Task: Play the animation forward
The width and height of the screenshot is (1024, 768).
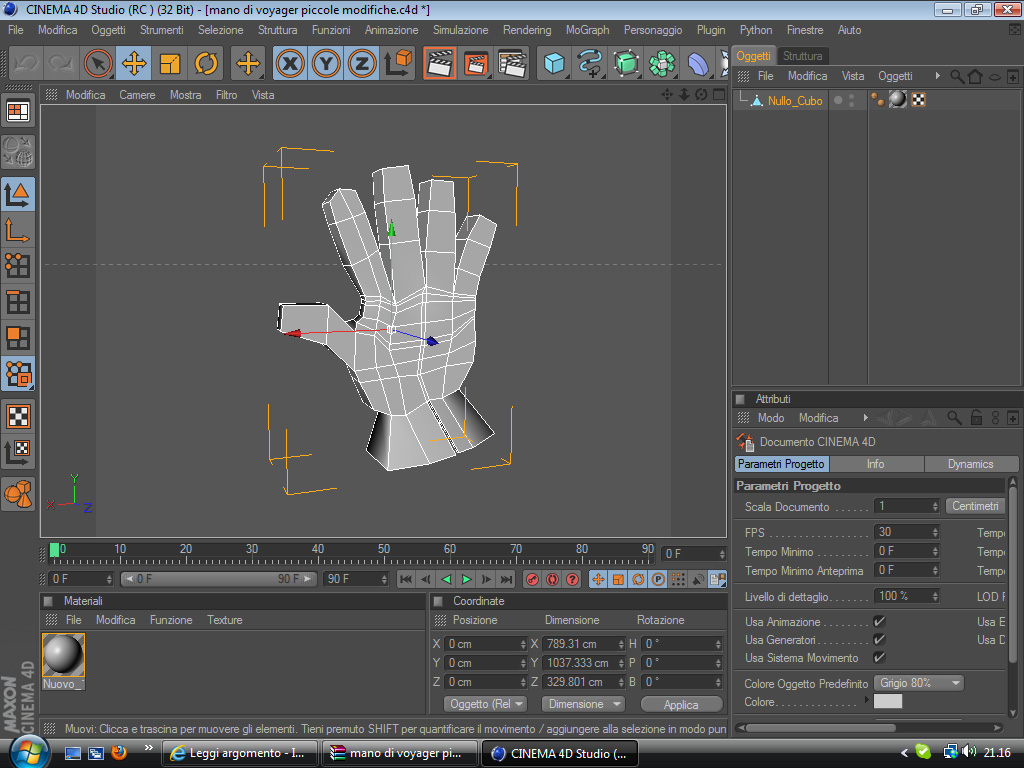Action: 466,579
